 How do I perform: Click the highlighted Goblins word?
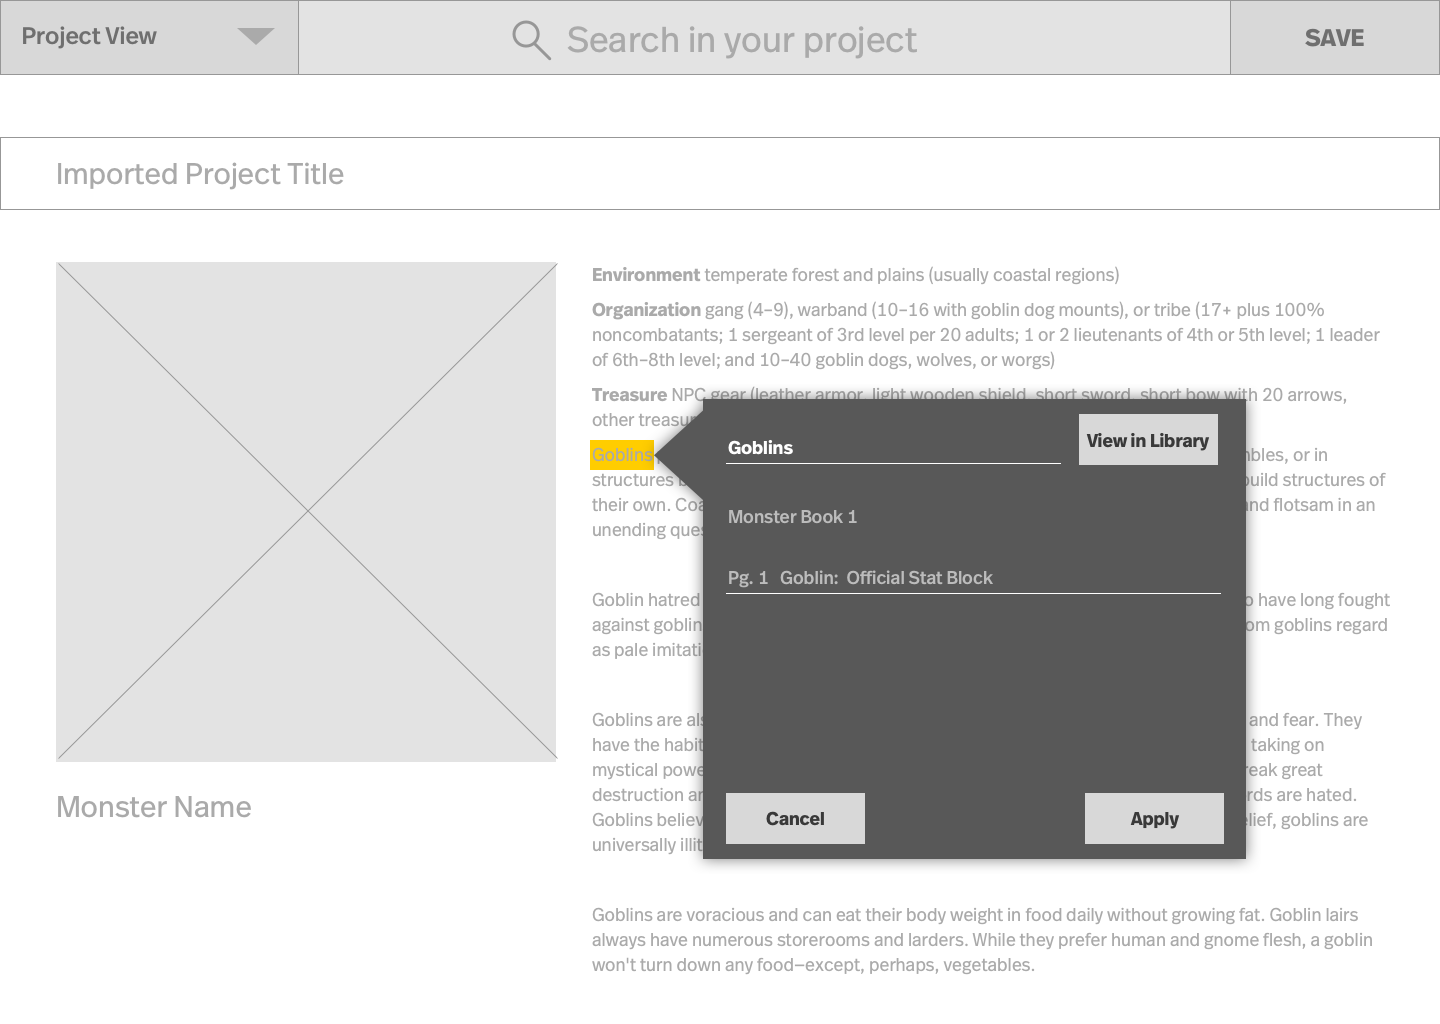click(622, 455)
